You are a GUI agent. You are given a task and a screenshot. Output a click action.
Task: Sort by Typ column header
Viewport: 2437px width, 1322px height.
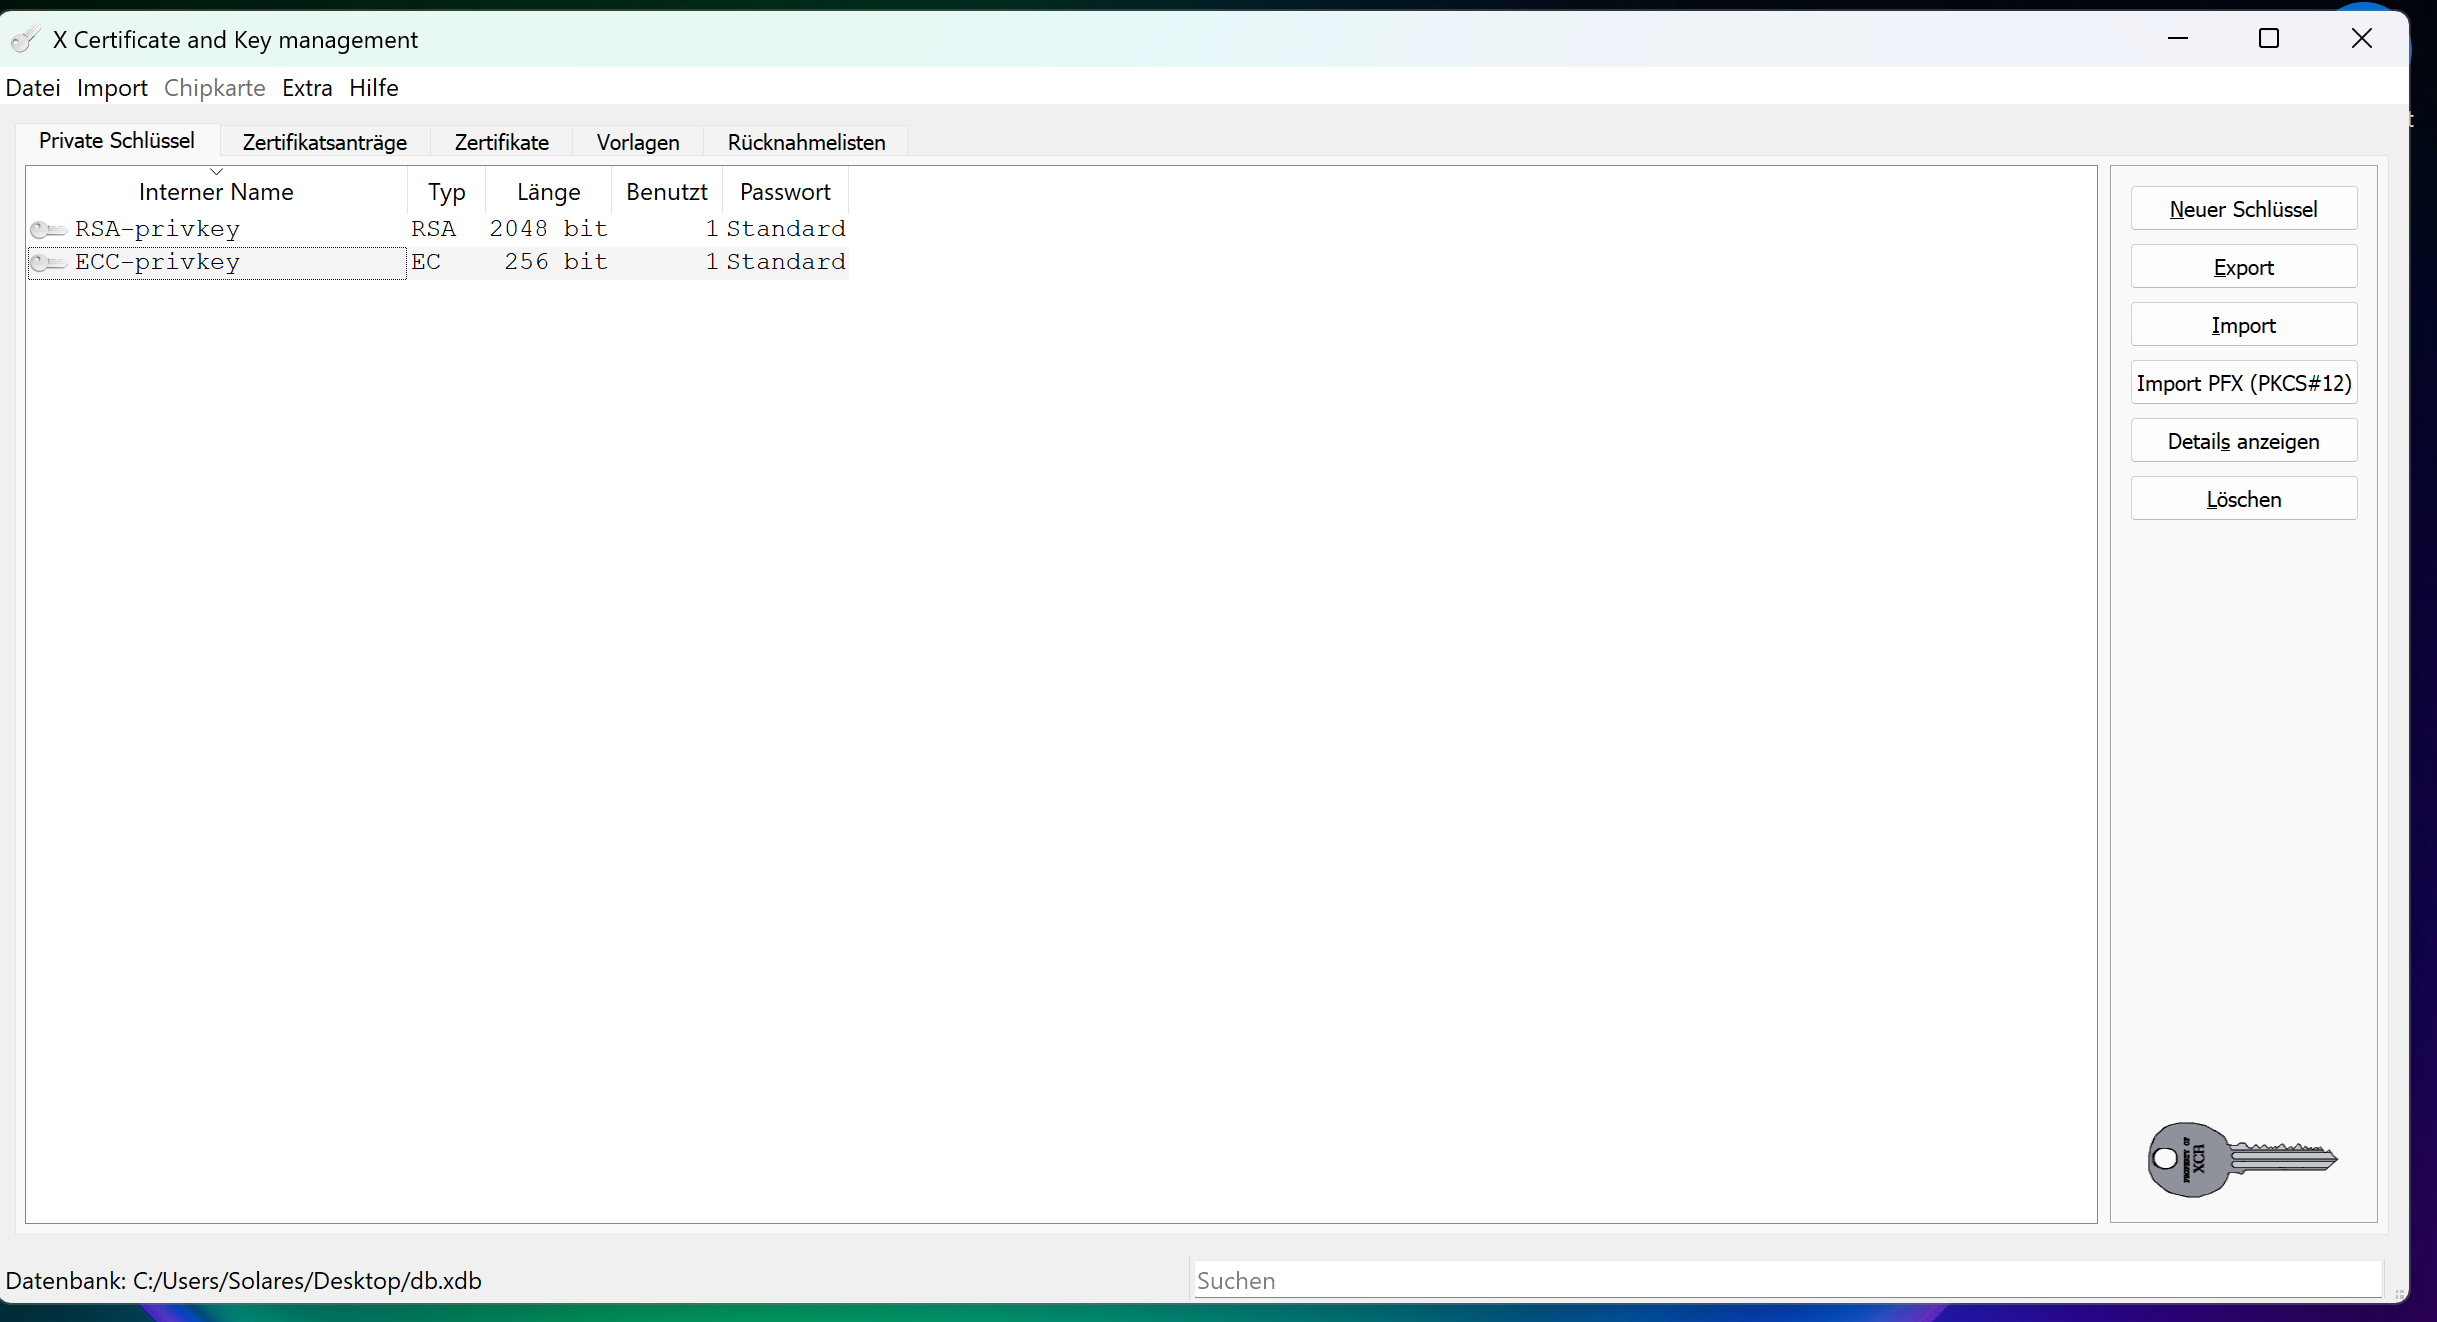(447, 191)
